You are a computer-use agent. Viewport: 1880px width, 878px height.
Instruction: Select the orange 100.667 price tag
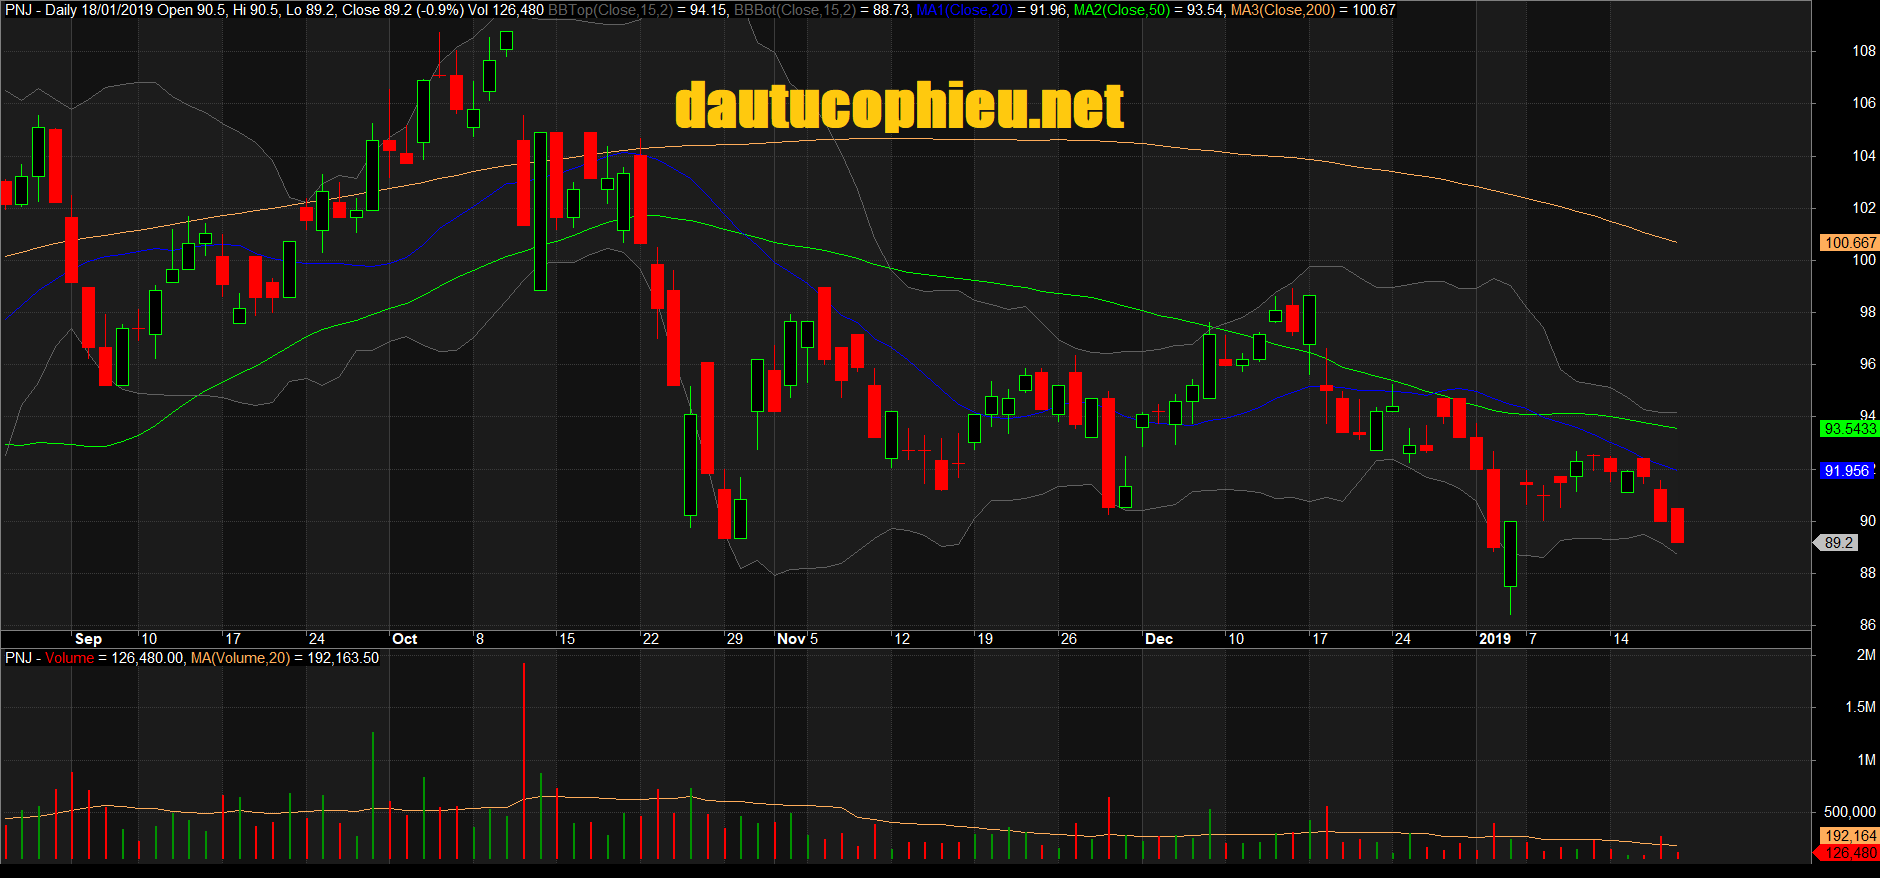click(x=1850, y=243)
